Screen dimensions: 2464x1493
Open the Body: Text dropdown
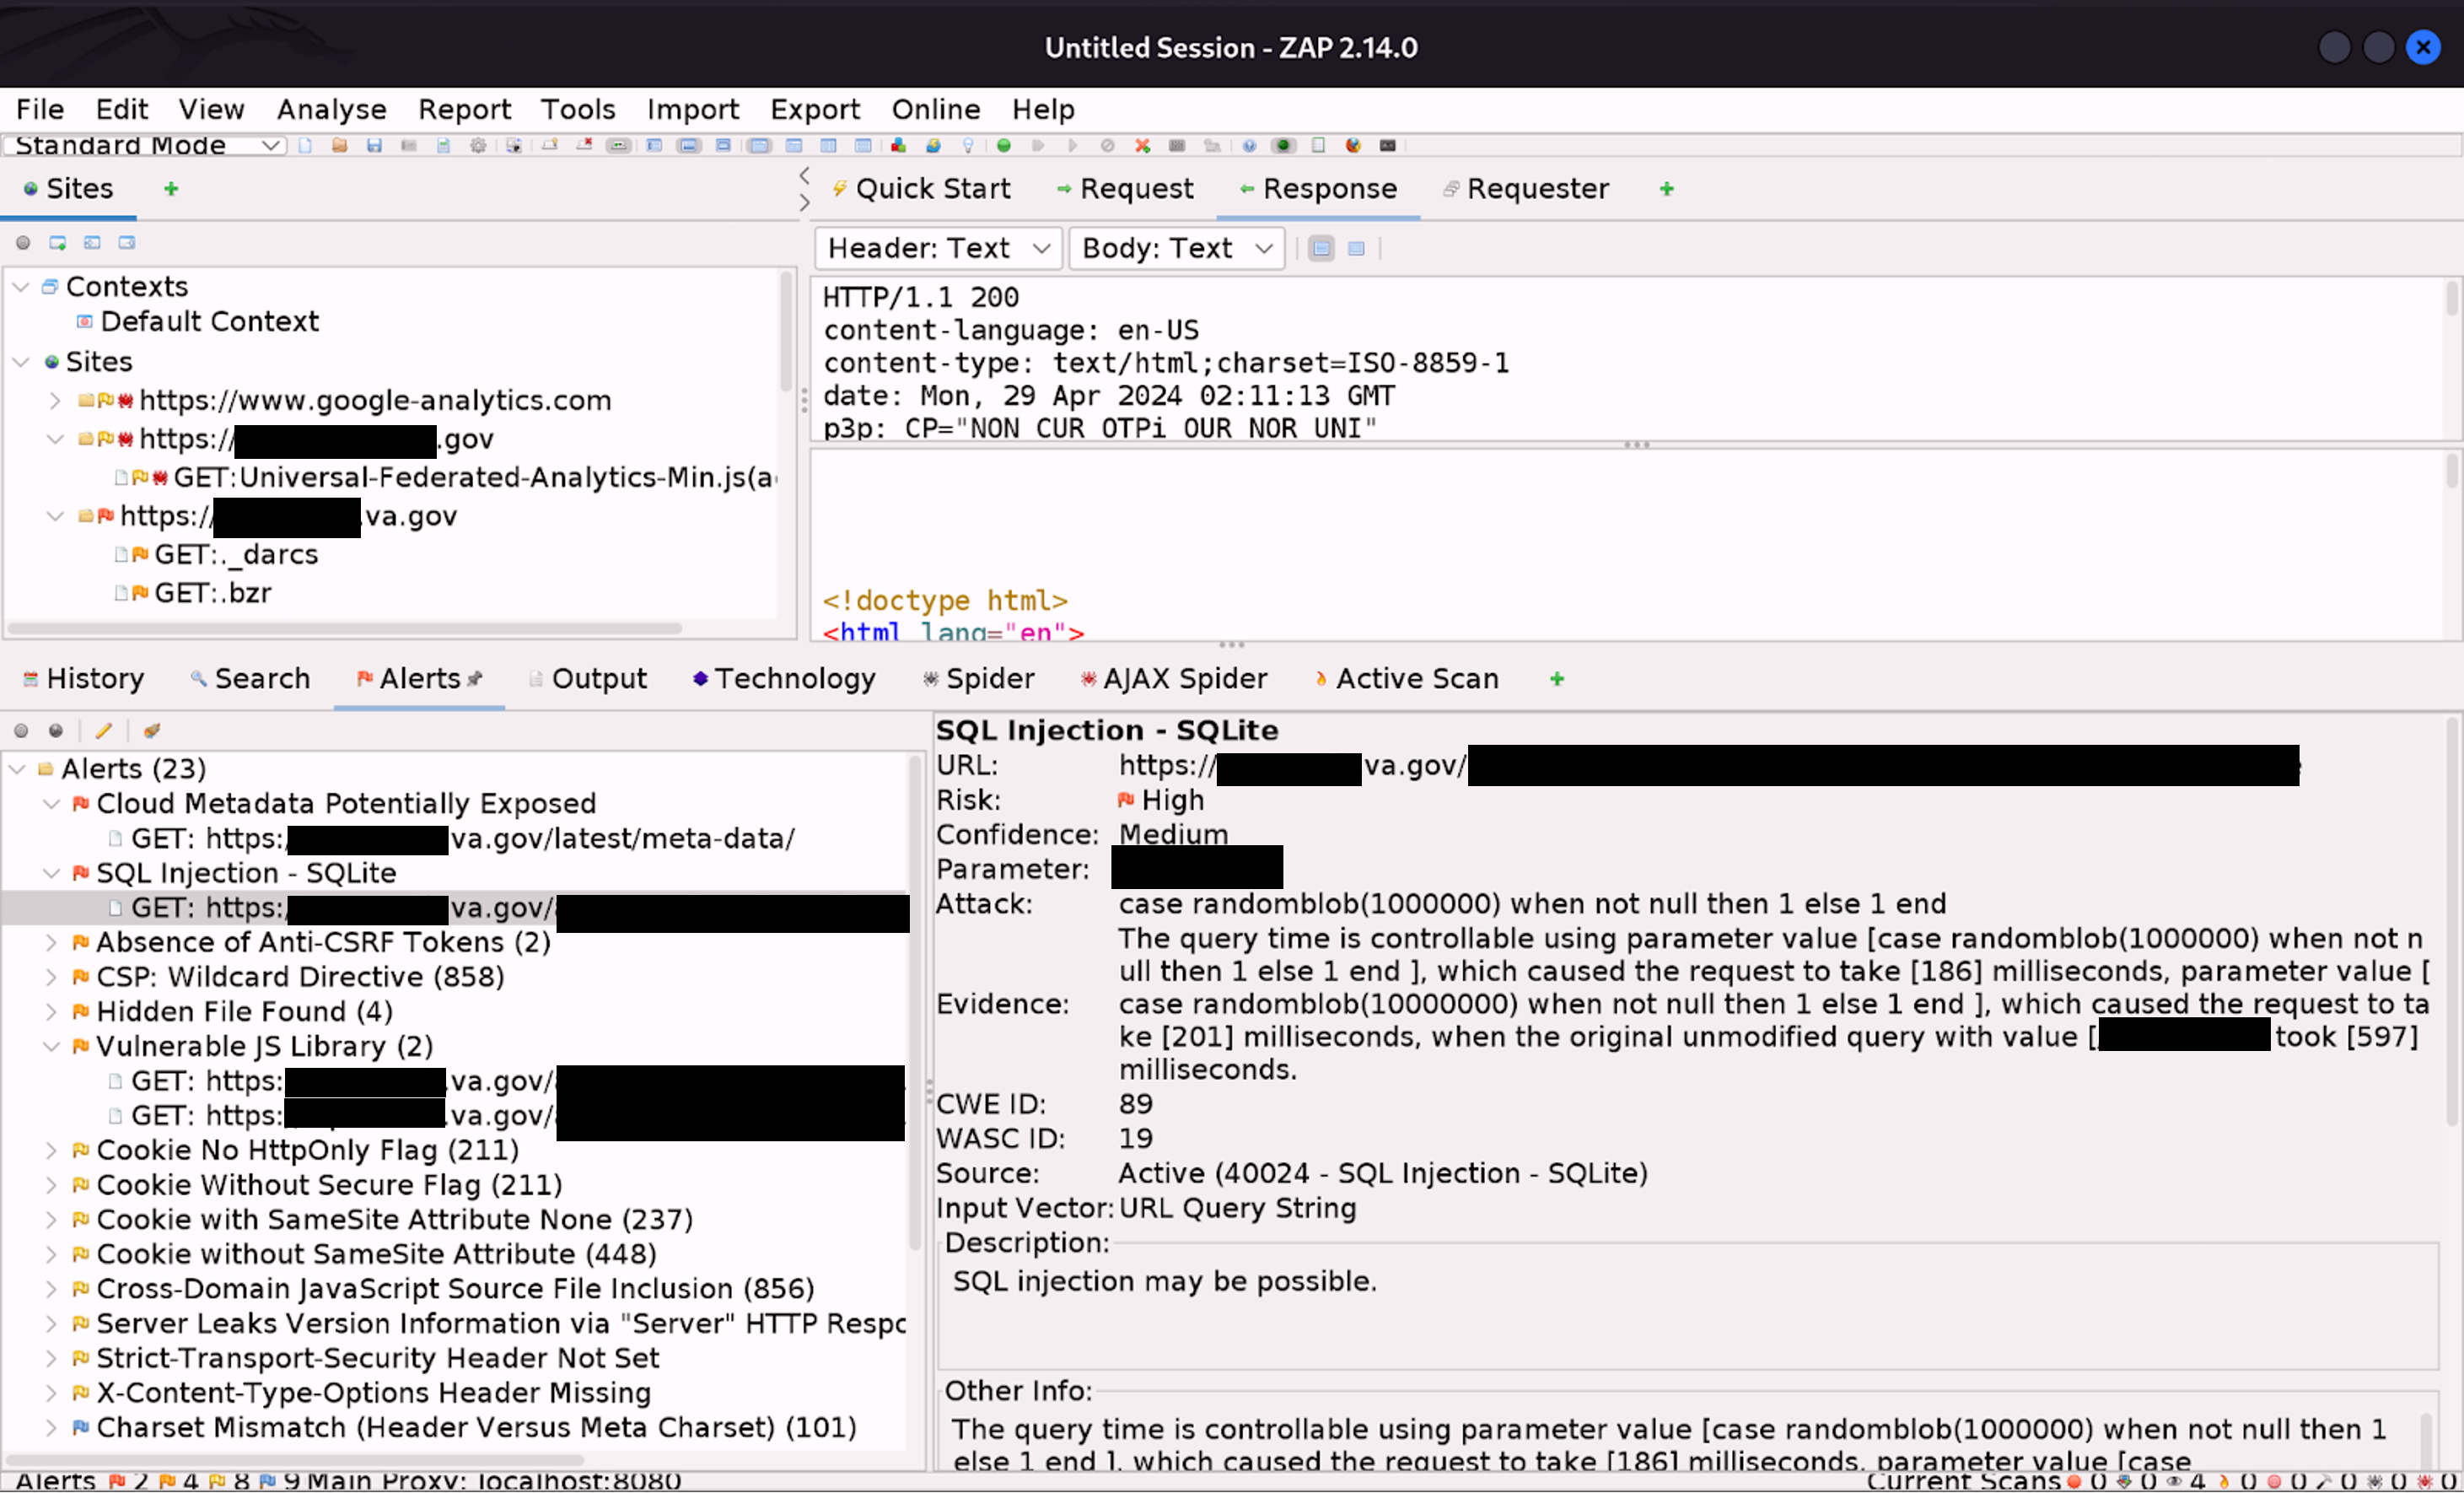[x=1177, y=248]
